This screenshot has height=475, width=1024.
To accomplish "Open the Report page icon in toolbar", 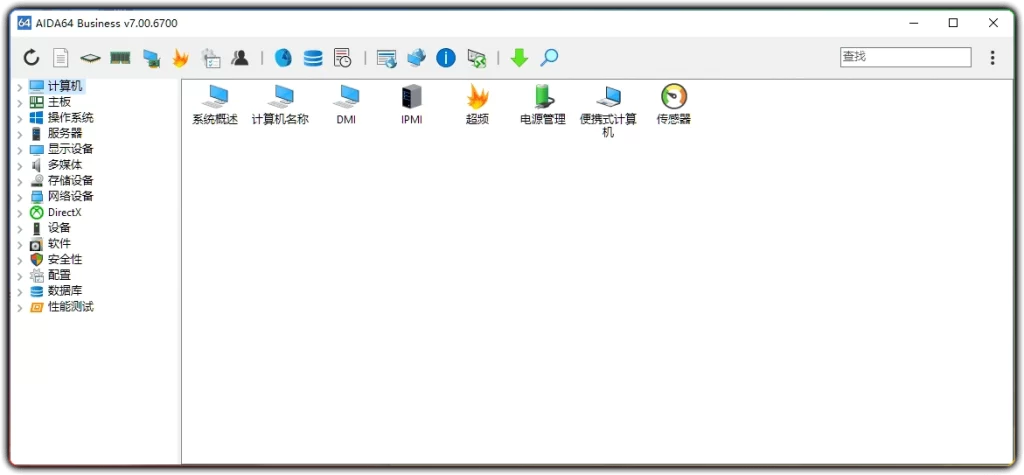I will [x=61, y=58].
